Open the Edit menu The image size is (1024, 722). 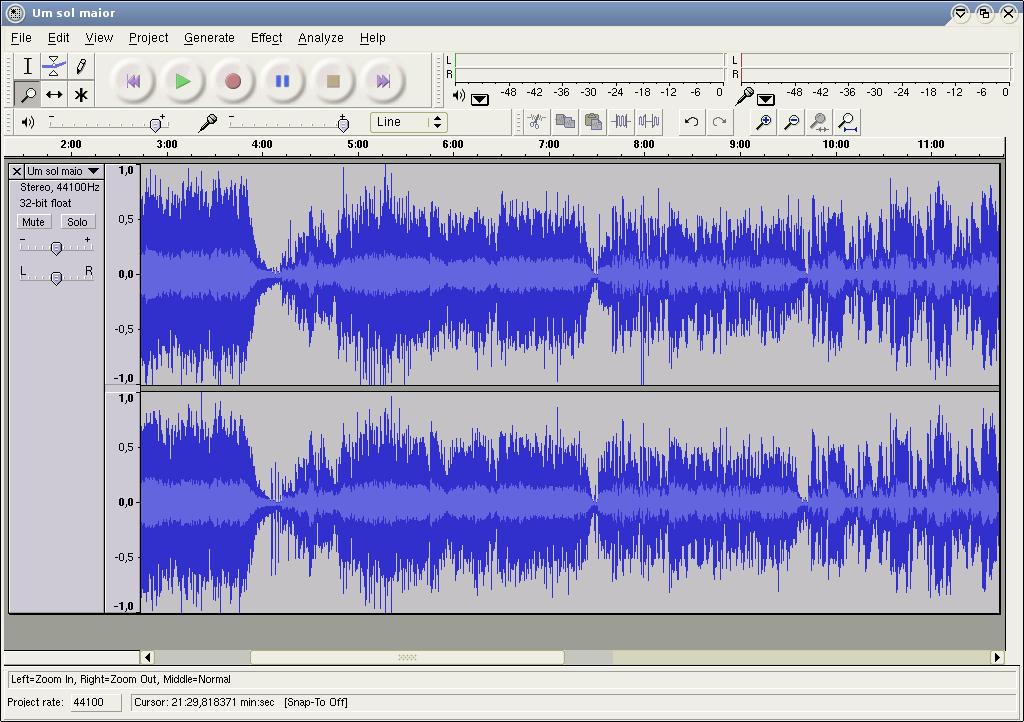pos(58,38)
